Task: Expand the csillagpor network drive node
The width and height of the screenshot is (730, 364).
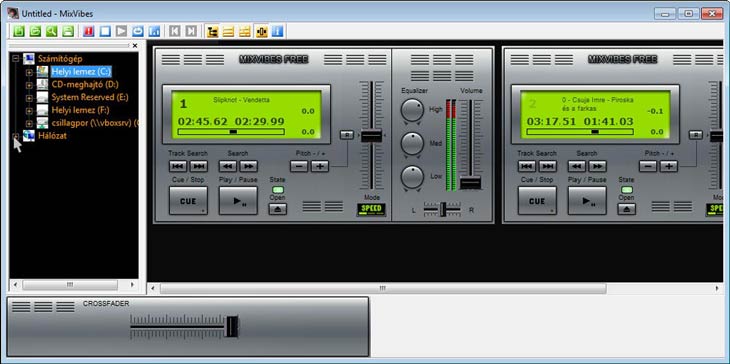Action: click(x=29, y=123)
